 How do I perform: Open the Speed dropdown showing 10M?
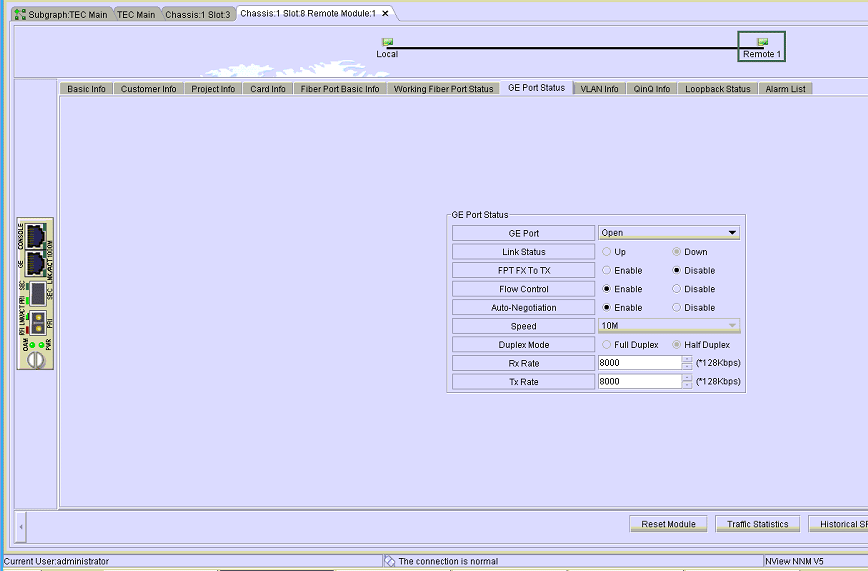(x=669, y=326)
